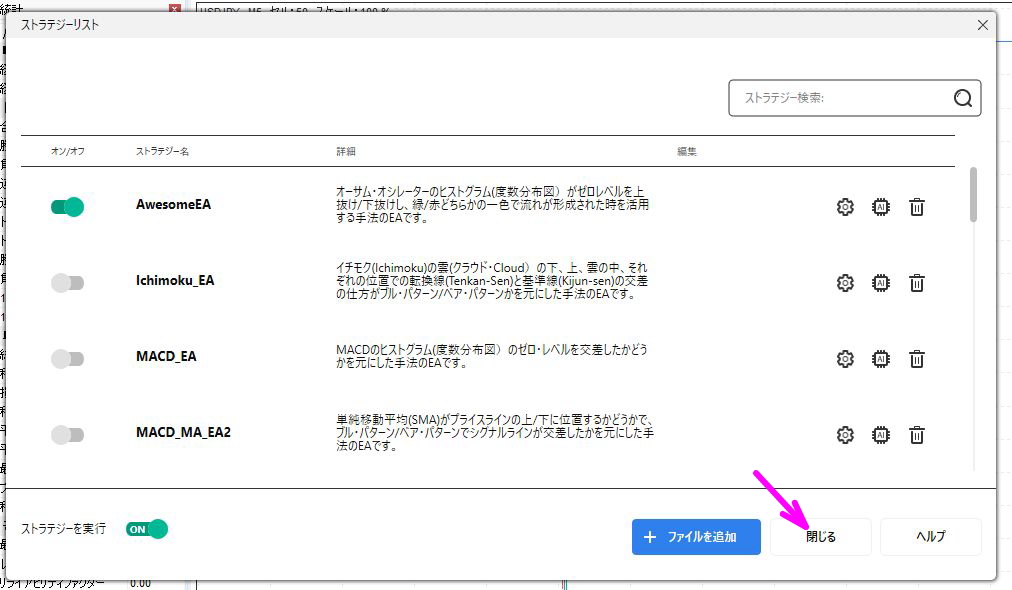Viewport: 1012px width, 590px height.
Task: Click the AI icon next to Ichimoku_EA
Action: (x=881, y=283)
